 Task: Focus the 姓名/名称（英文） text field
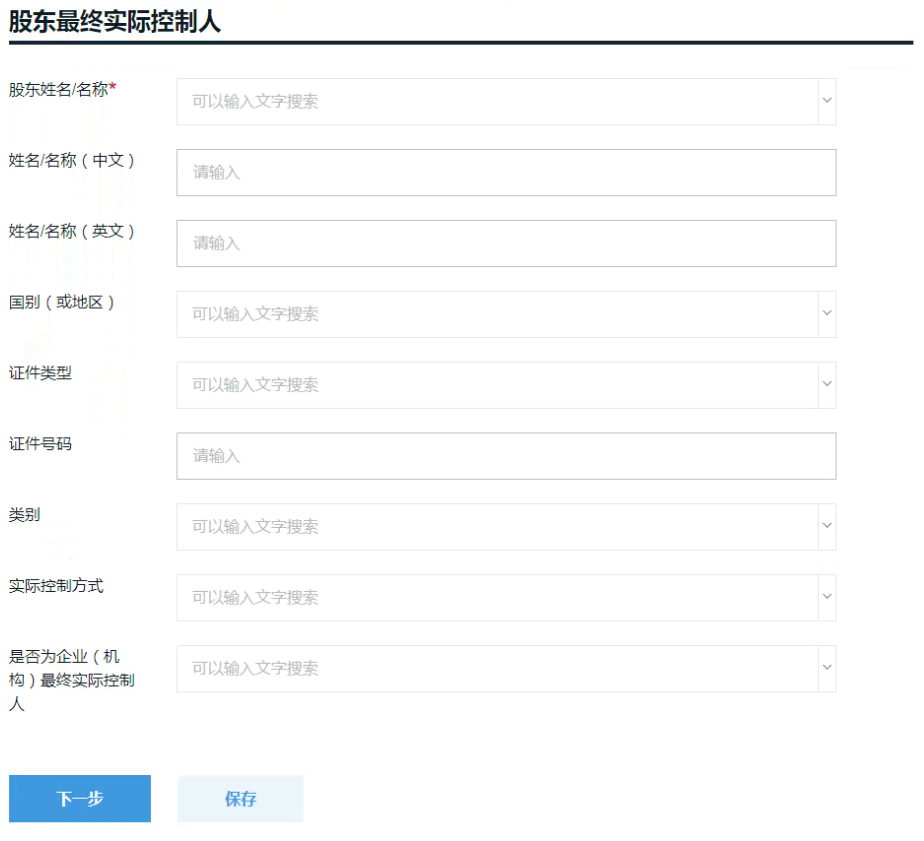(506, 243)
